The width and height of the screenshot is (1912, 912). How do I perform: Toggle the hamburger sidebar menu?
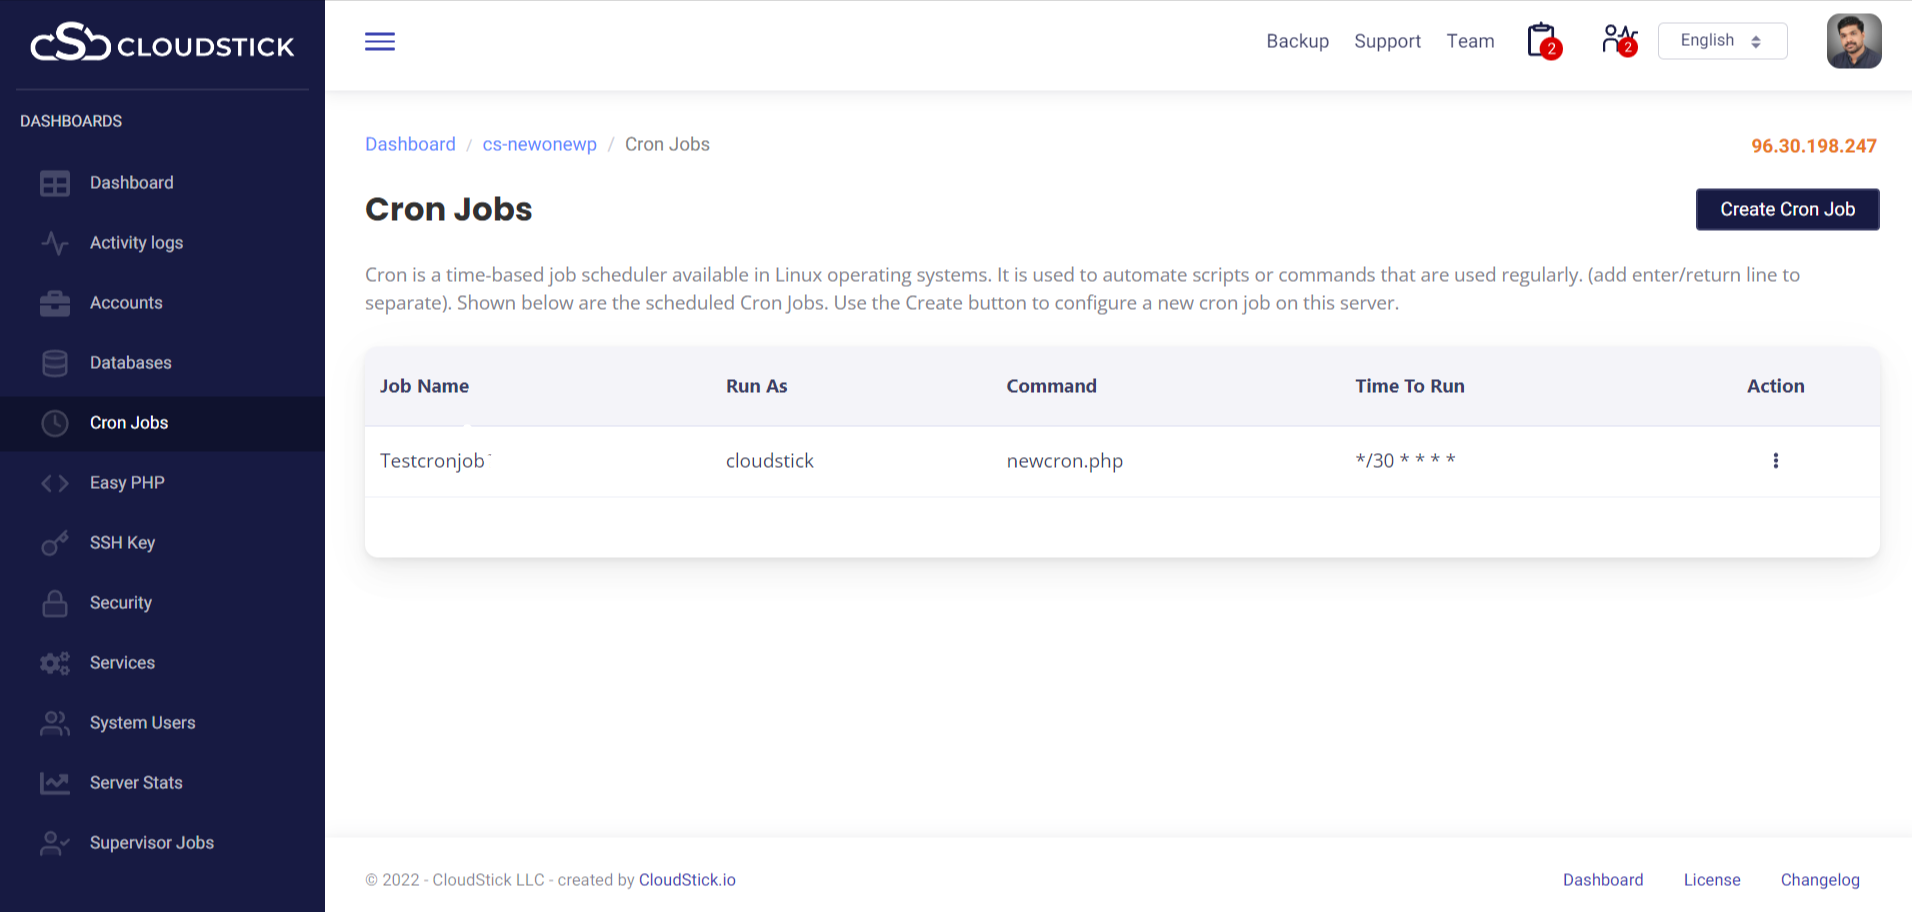(x=379, y=41)
